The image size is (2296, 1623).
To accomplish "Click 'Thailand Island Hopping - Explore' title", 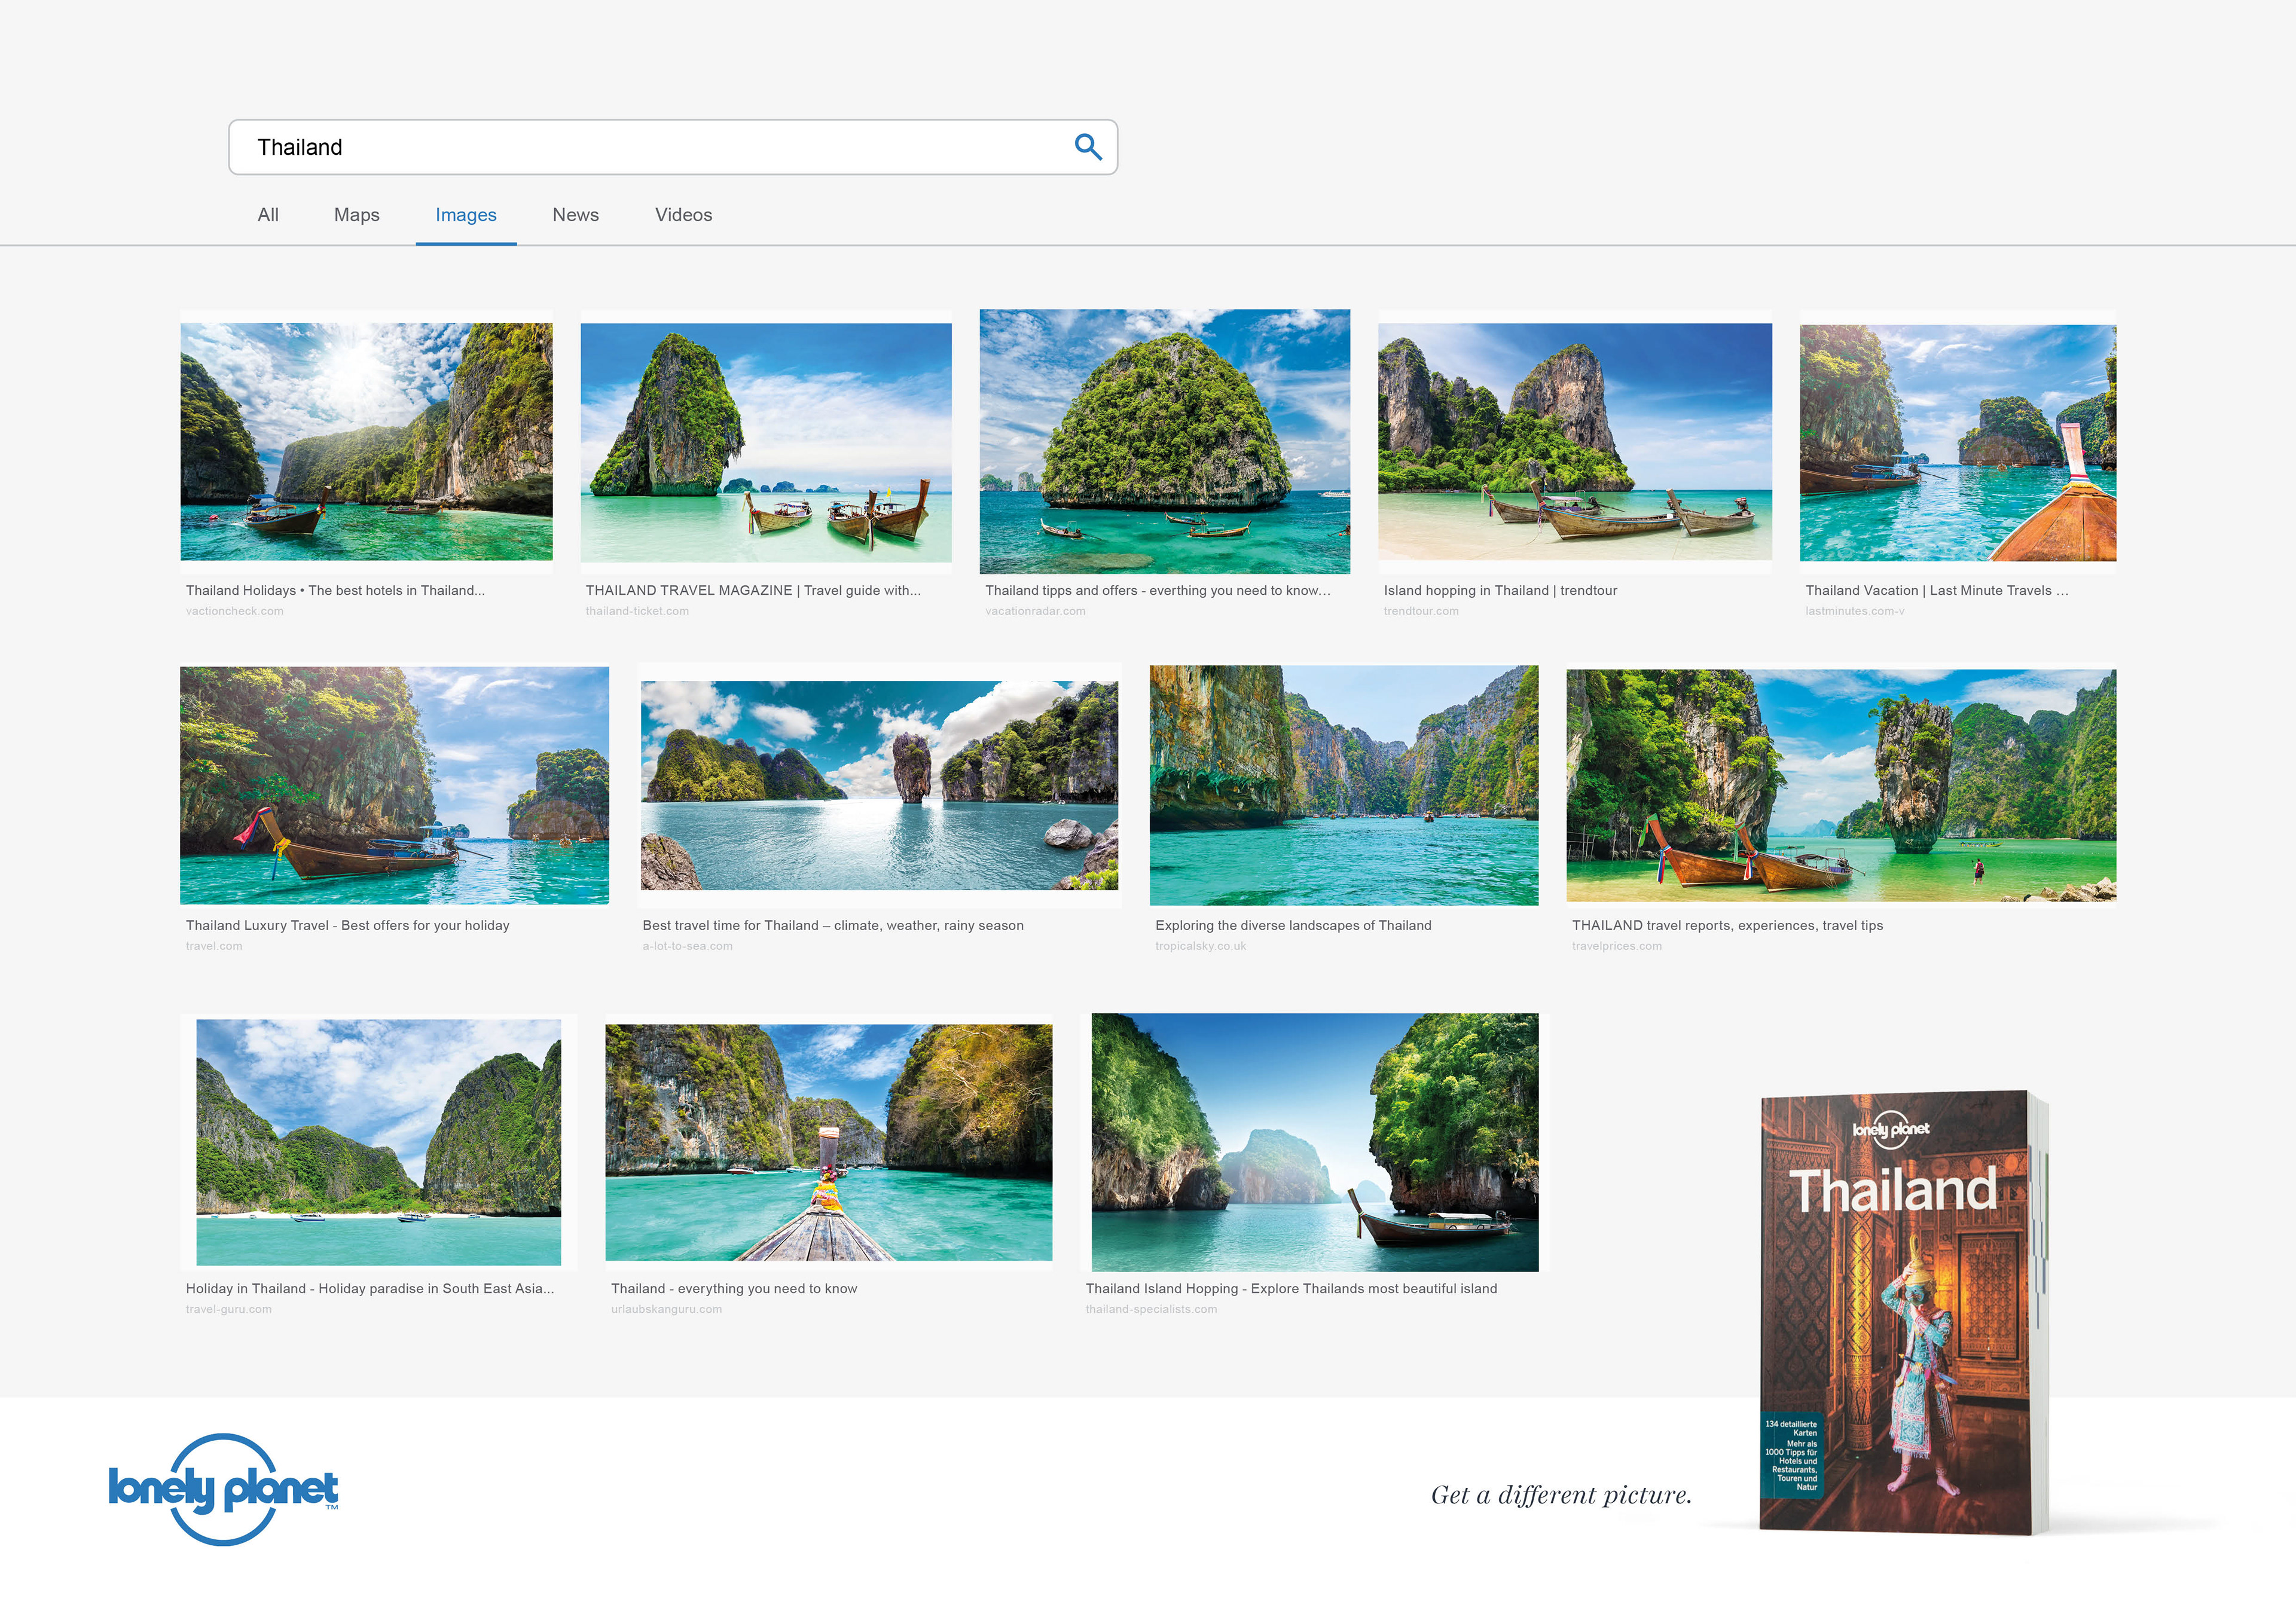I will (1291, 1289).
